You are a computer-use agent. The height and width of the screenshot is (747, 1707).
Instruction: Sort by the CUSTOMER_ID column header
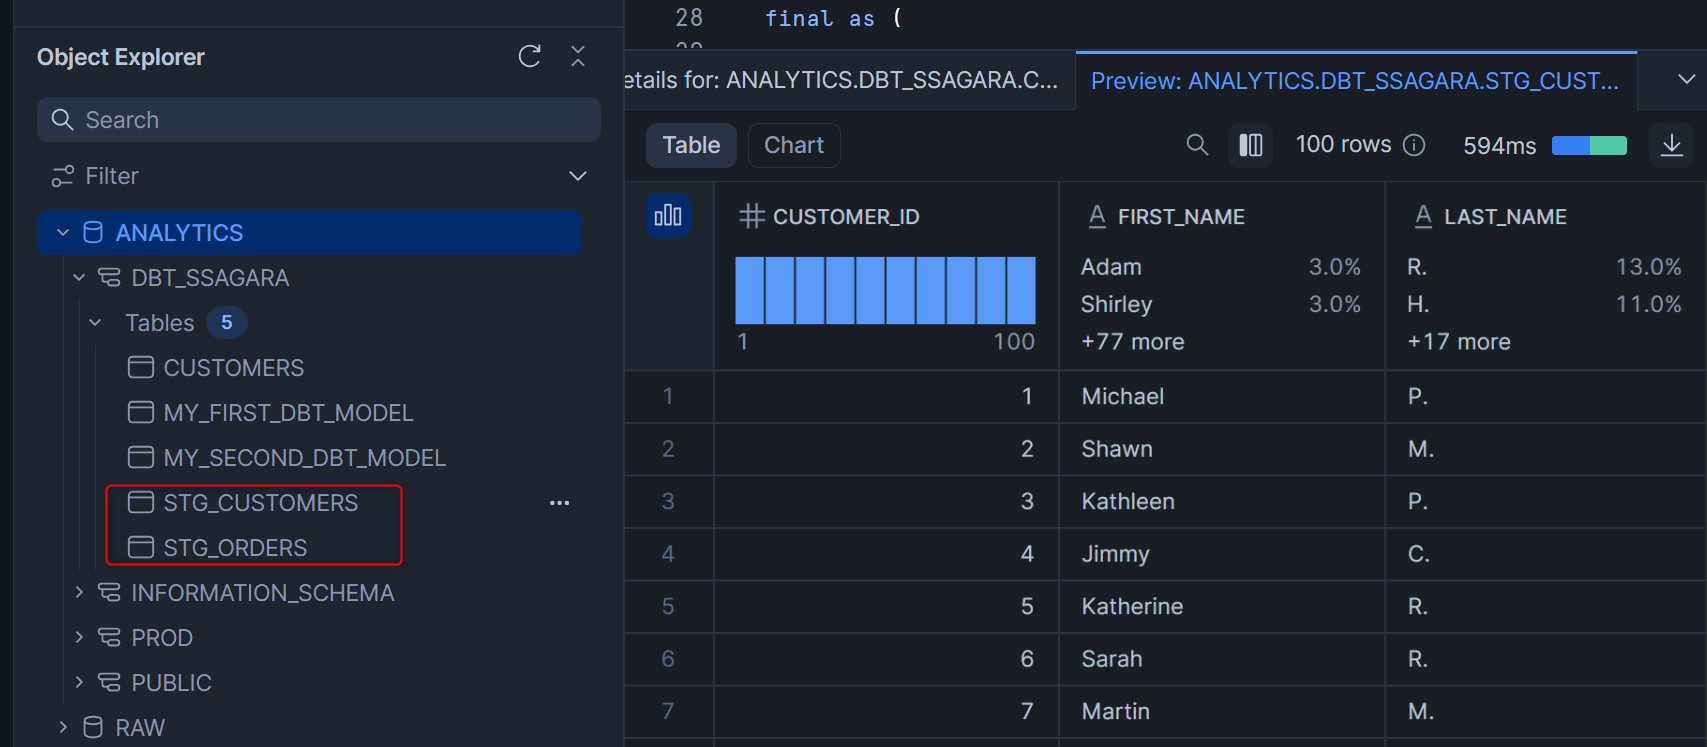click(846, 217)
